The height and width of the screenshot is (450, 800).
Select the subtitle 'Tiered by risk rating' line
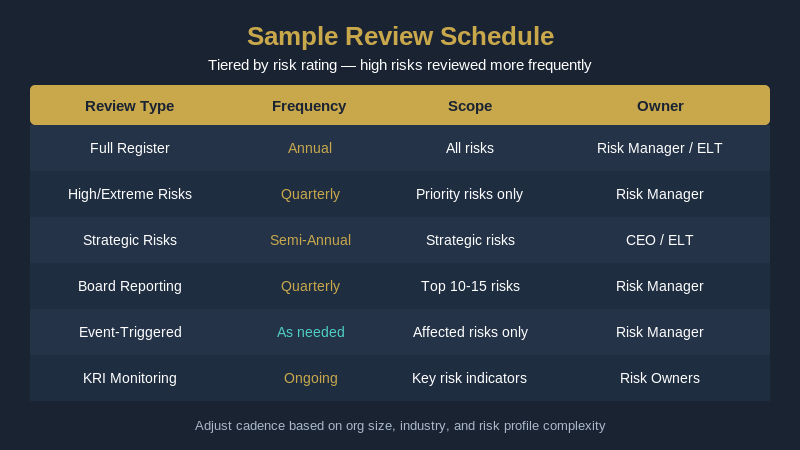point(399,65)
